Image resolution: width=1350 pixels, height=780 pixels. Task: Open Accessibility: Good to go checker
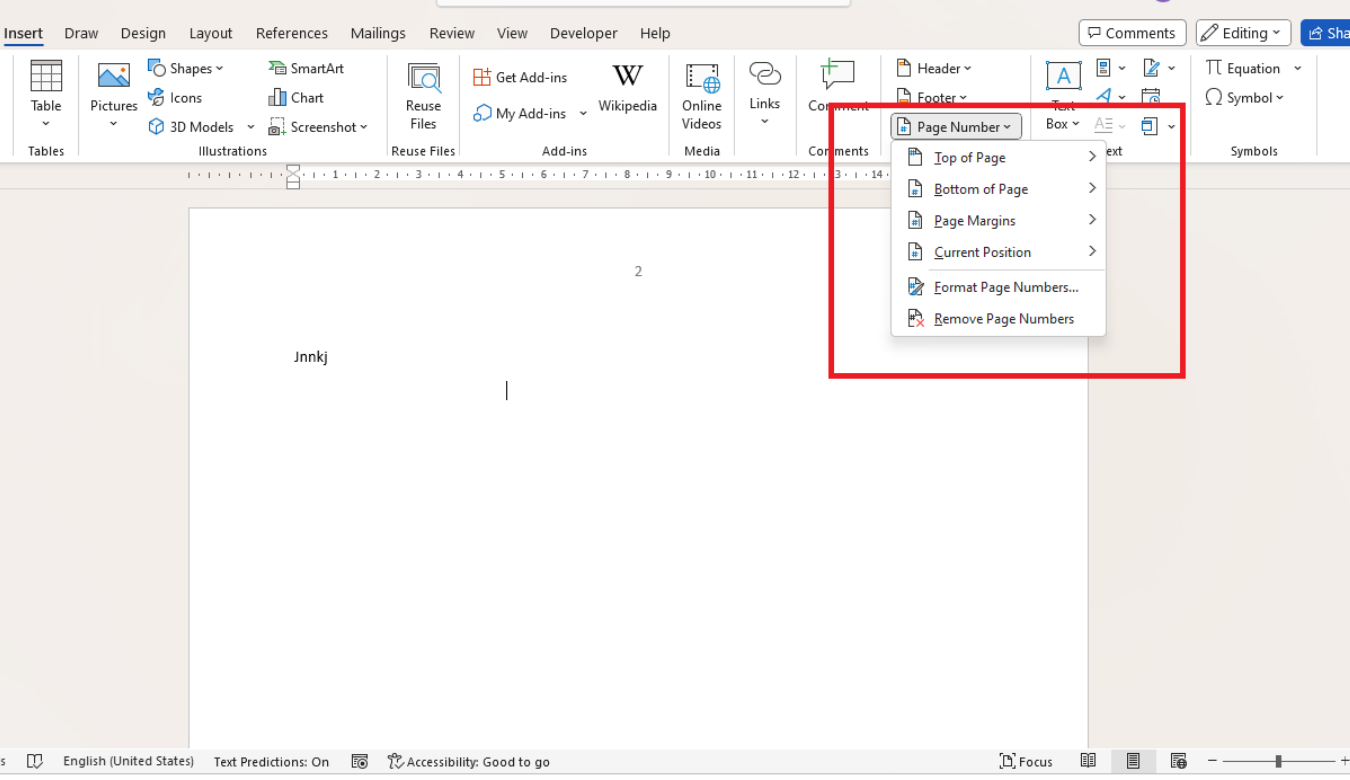coord(468,761)
